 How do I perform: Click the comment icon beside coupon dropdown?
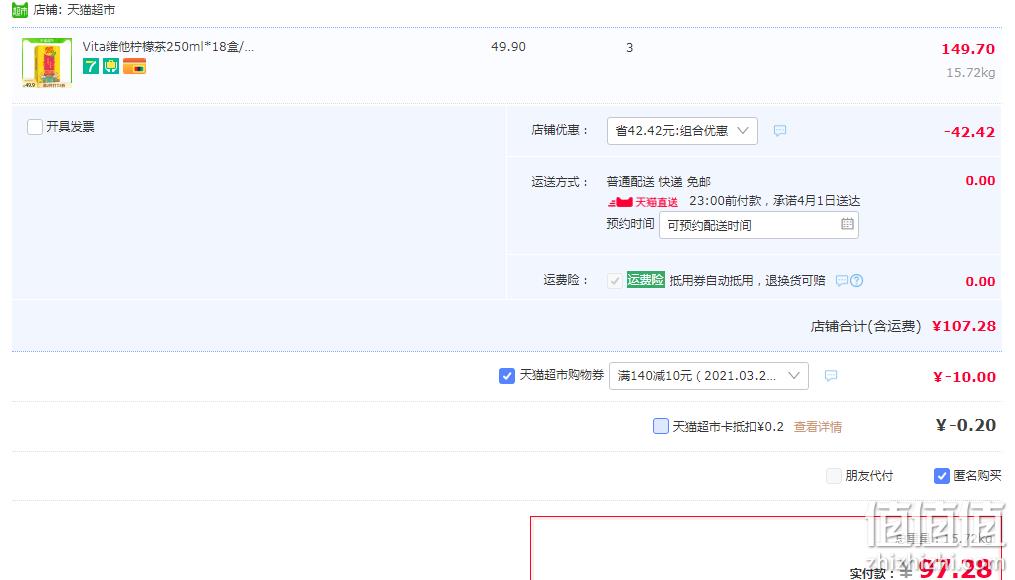point(831,376)
